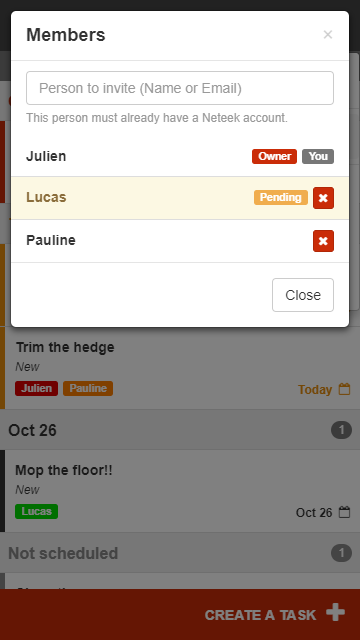This screenshot has height=640, width=360.
Task: Click the Pending badge for Lucas
Action: pos(281,198)
